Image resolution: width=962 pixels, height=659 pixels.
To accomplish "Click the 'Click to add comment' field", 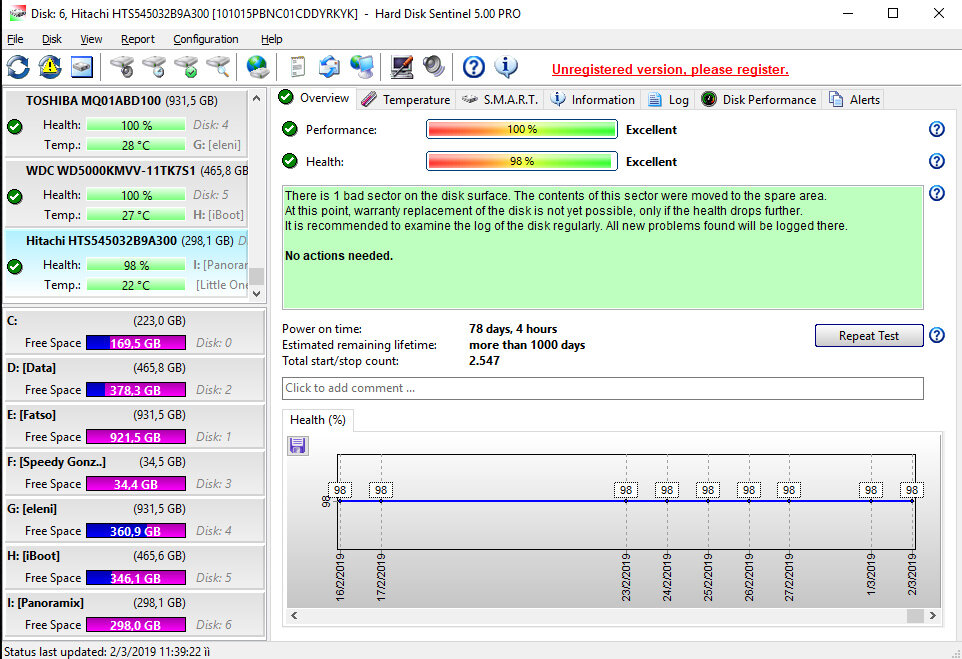I will click(602, 388).
